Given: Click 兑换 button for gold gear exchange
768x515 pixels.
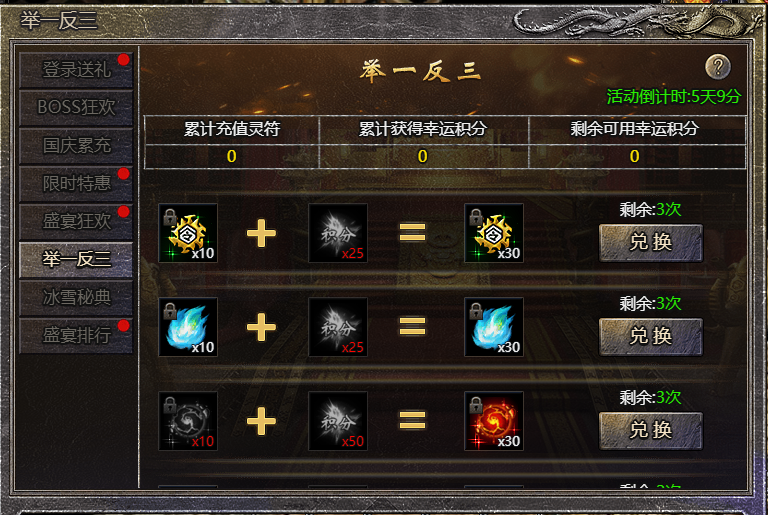Looking at the screenshot, I should pyautogui.click(x=651, y=243).
